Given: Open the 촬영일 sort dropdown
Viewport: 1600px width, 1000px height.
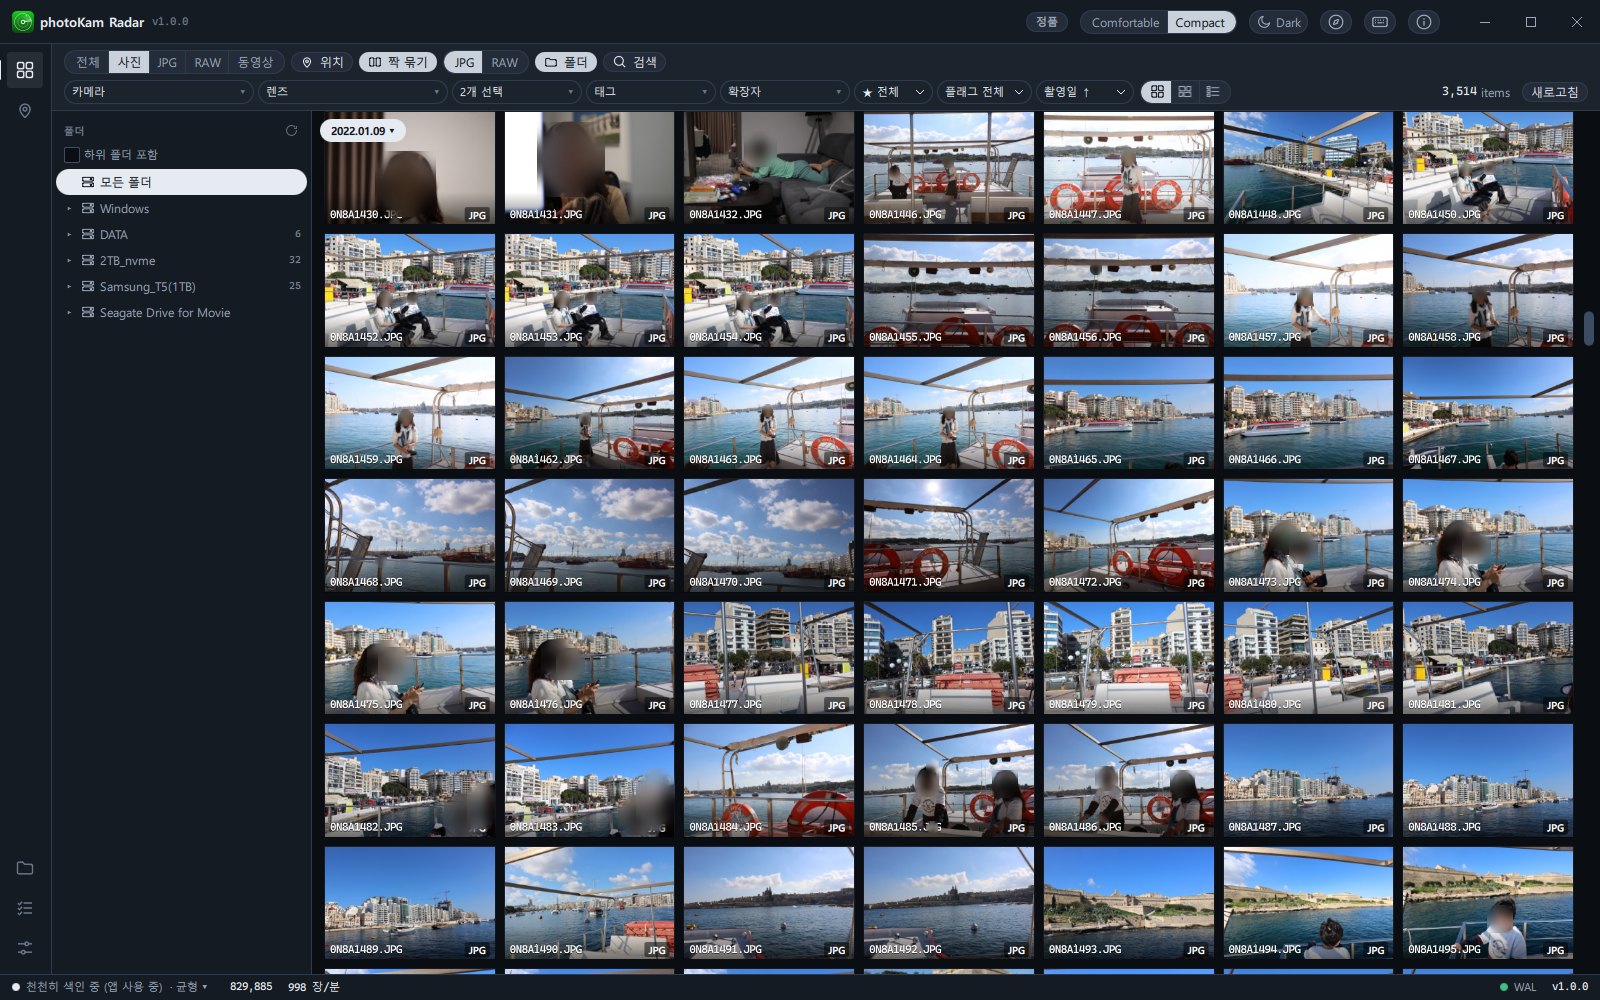Looking at the screenshot, I should coord(1084,92).
